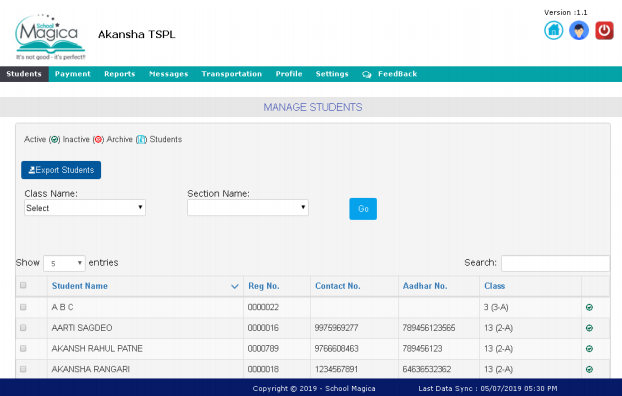Click the FeedBack chat bubble icon
This screenshot has height=396, width=622.
[367, 75]
